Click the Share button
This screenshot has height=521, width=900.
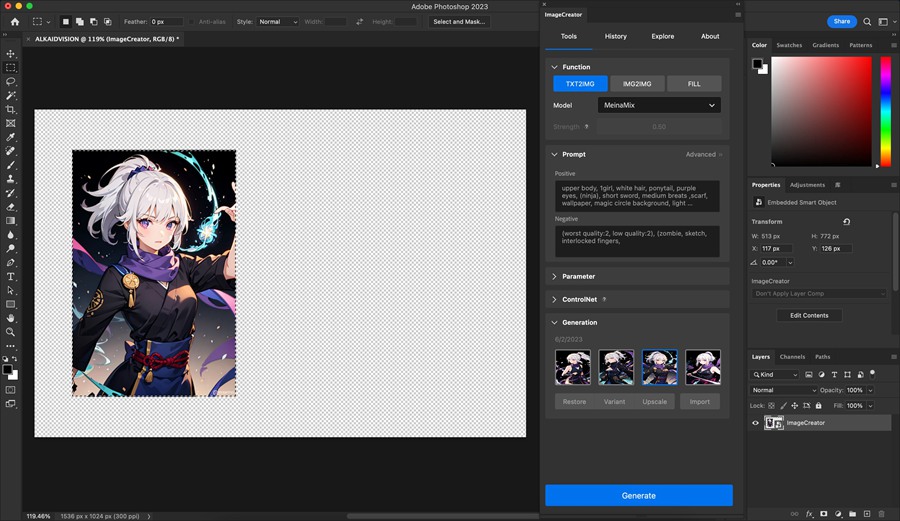pos(841,21)
